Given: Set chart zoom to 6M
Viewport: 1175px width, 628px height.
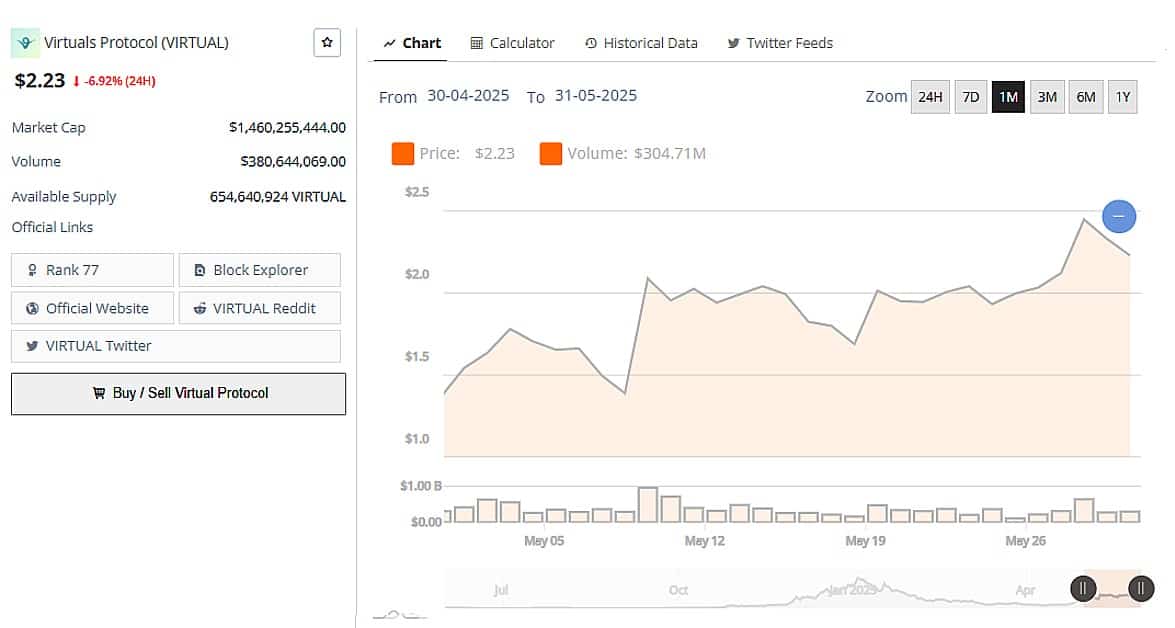Looking at the screenshot, I should 1086,97.
